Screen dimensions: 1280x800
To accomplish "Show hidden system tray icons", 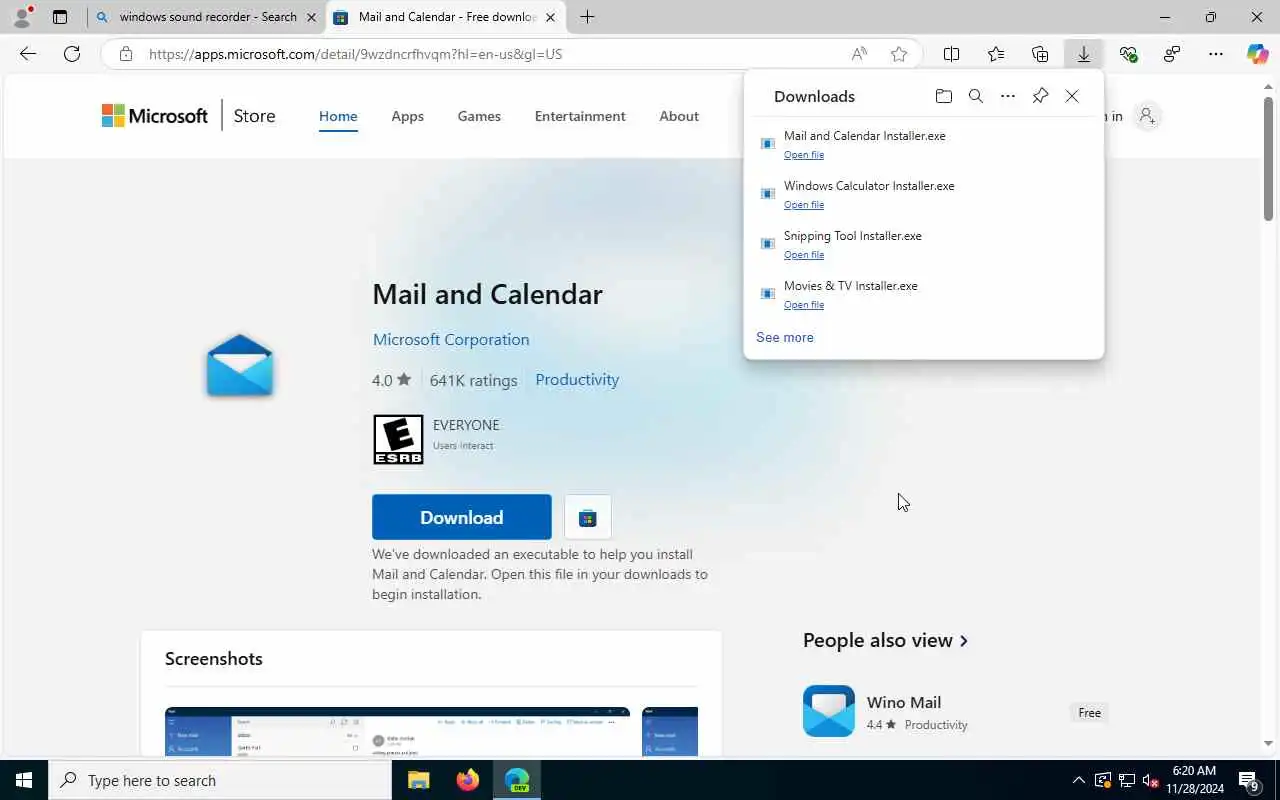I will (1078, 780).
